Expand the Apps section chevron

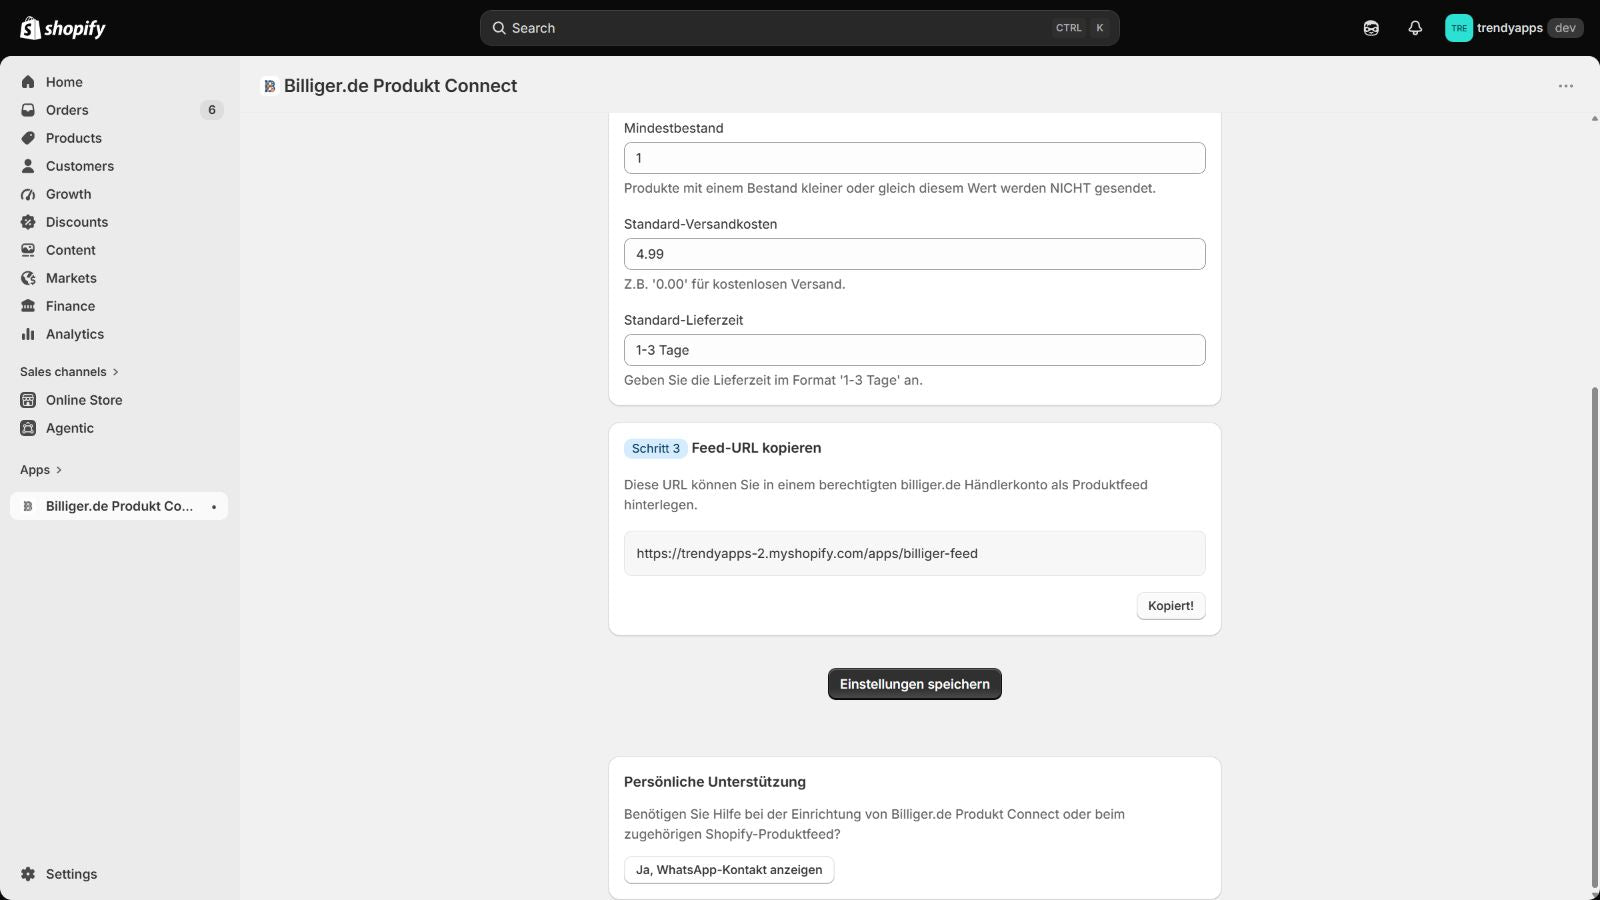59,470
